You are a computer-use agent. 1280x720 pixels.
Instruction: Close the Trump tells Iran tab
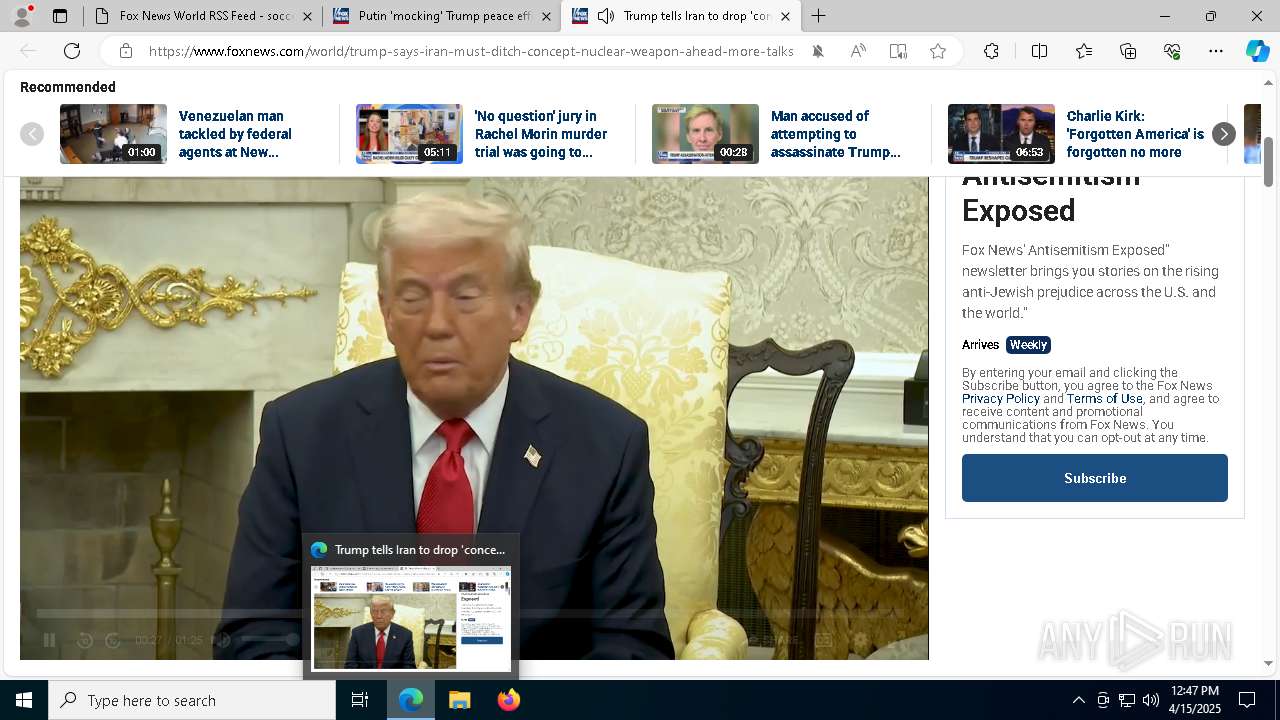785,16
